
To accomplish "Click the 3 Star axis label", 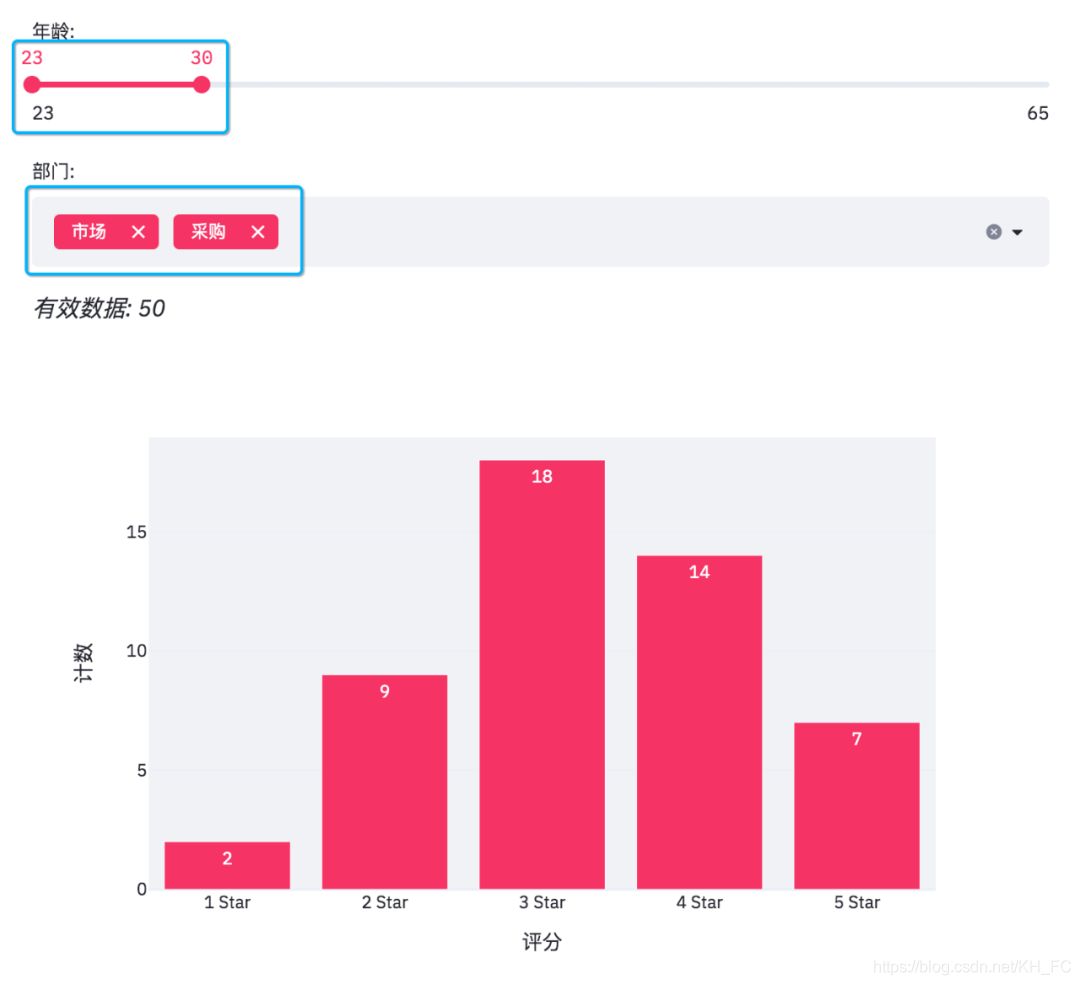I will tap(541, 902).
